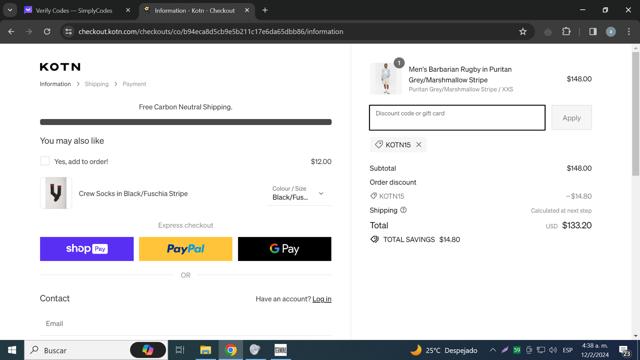
Task: Click the free shipping progress bar
Action: click(186, 122)
